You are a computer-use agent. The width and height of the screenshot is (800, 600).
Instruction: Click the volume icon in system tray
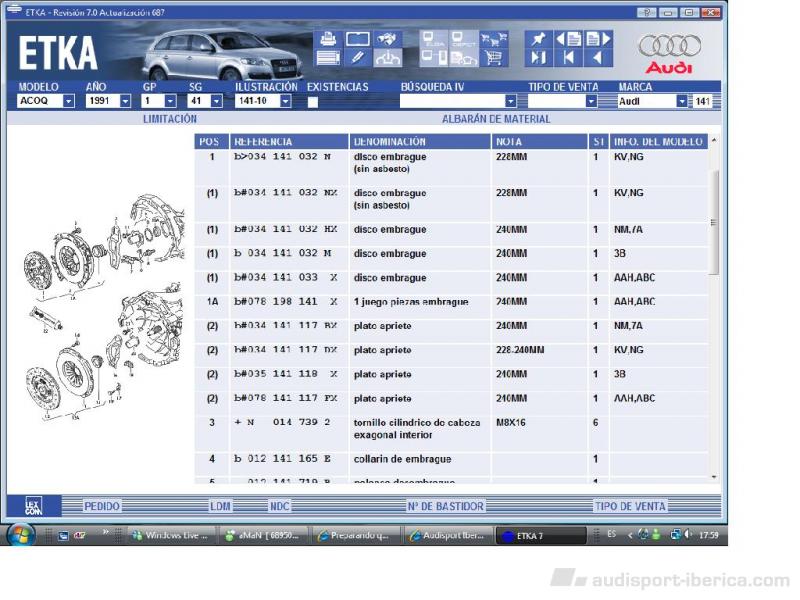688,534
